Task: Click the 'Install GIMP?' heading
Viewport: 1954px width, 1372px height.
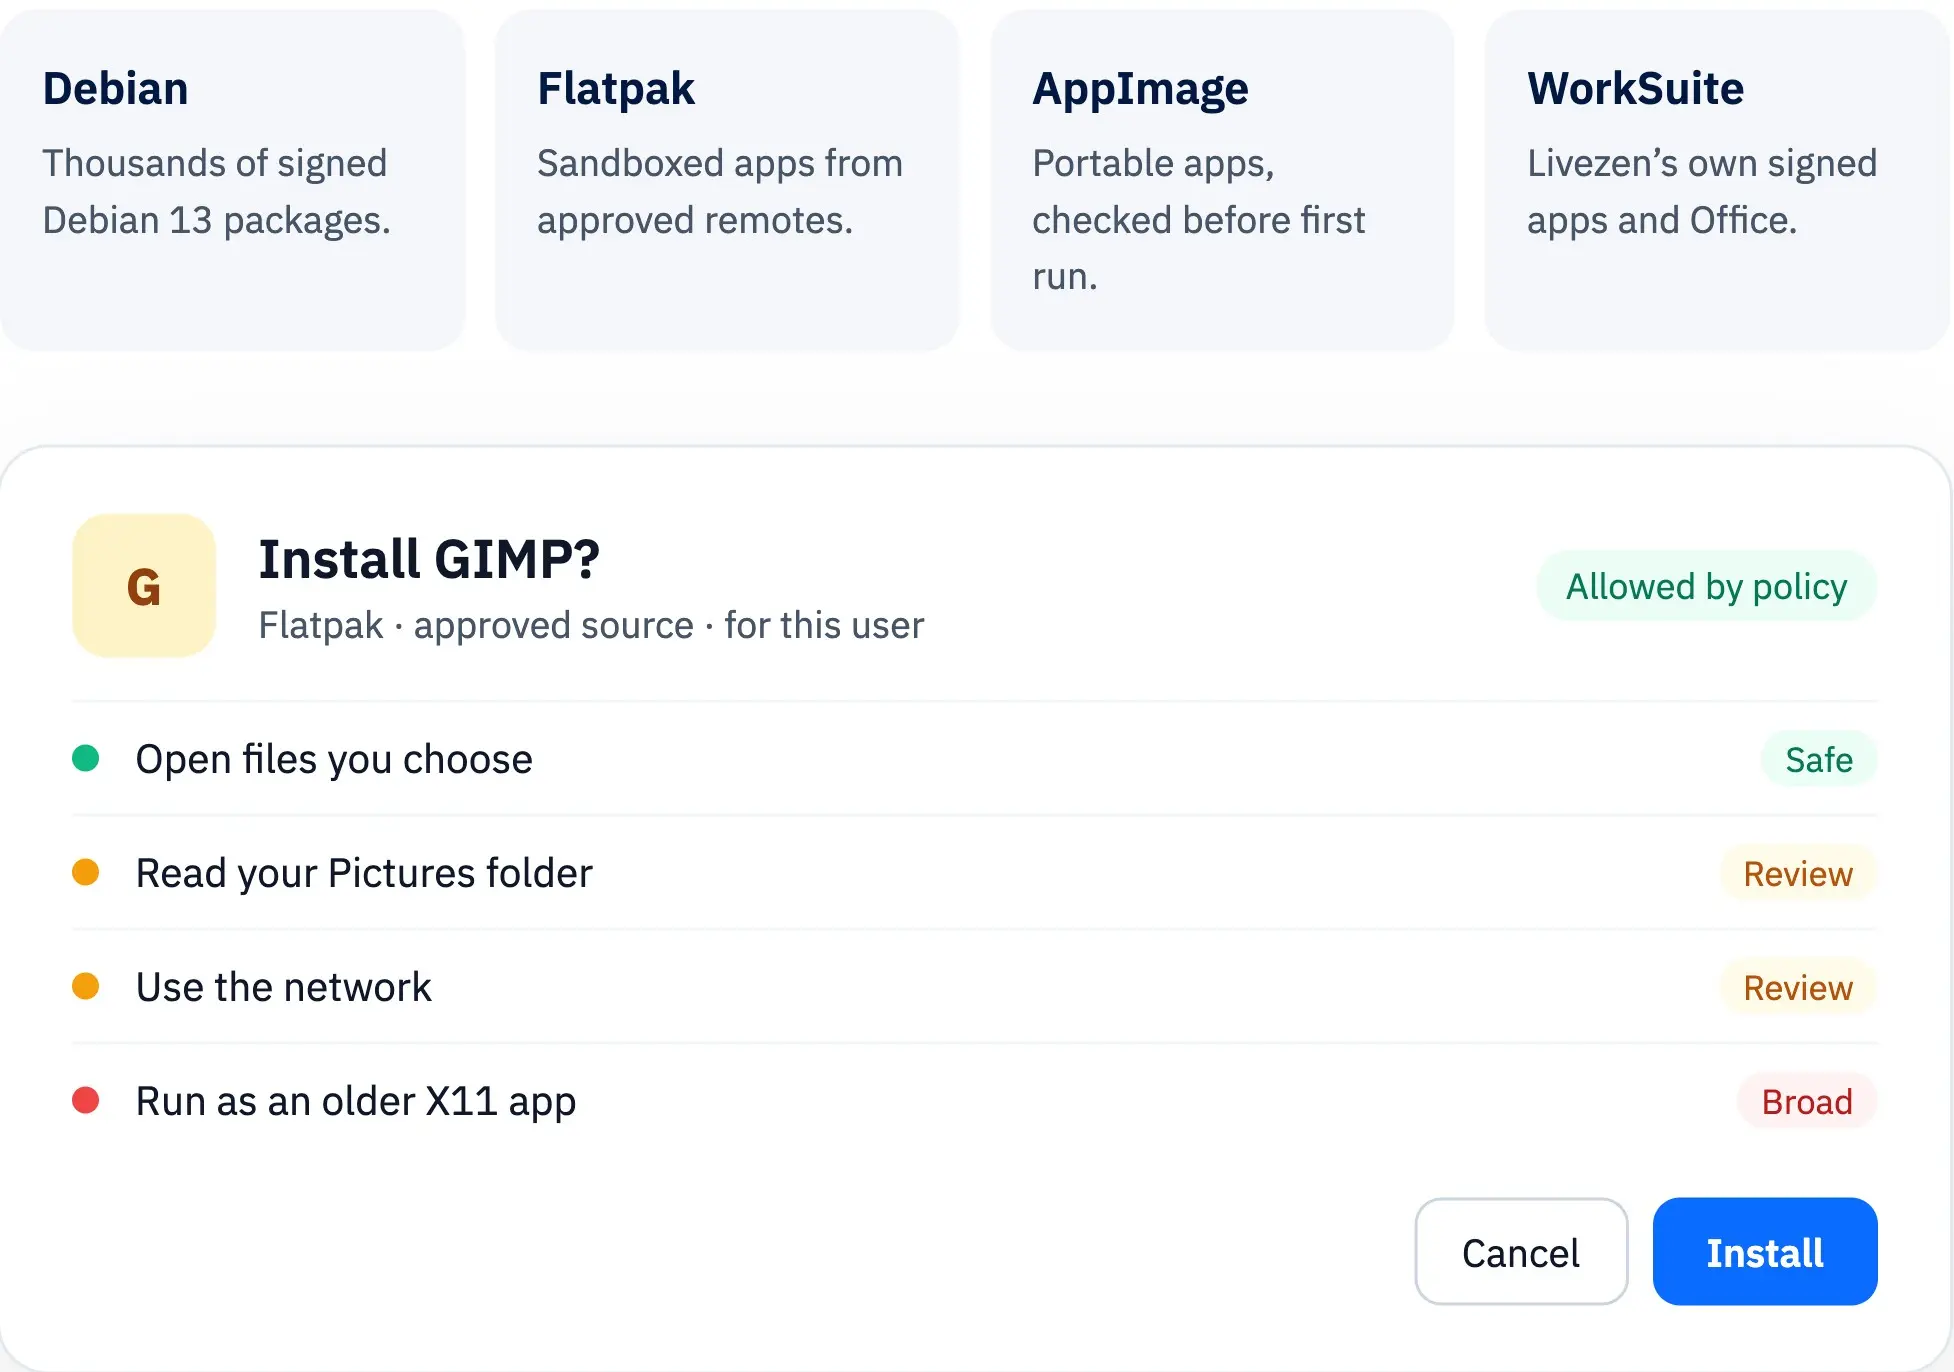Action: pos(429,558)
